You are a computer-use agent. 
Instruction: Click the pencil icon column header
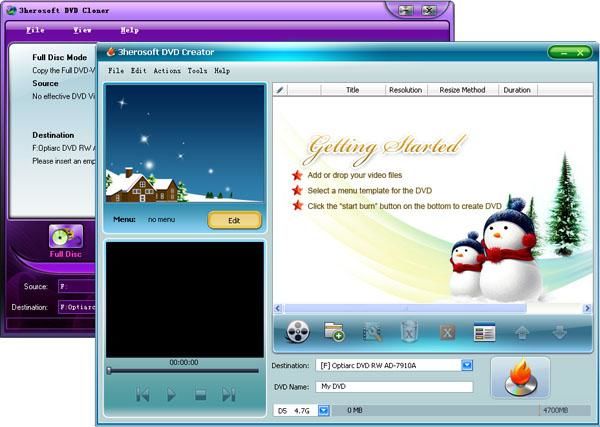(x=280, y=90)
